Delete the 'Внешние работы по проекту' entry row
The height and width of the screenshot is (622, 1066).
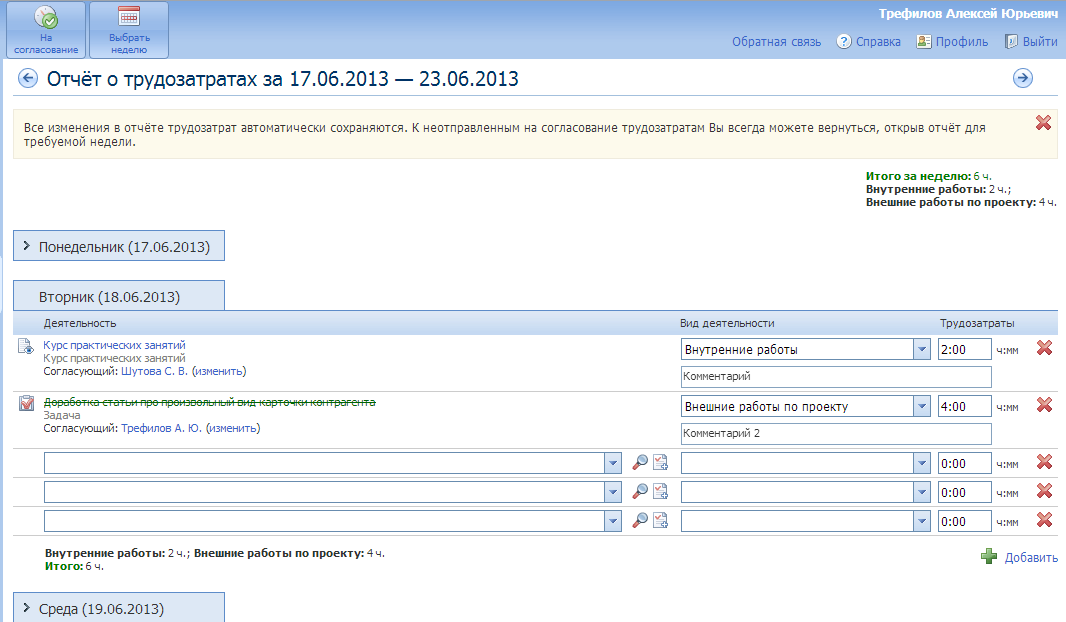click(x=1044, y=405)
